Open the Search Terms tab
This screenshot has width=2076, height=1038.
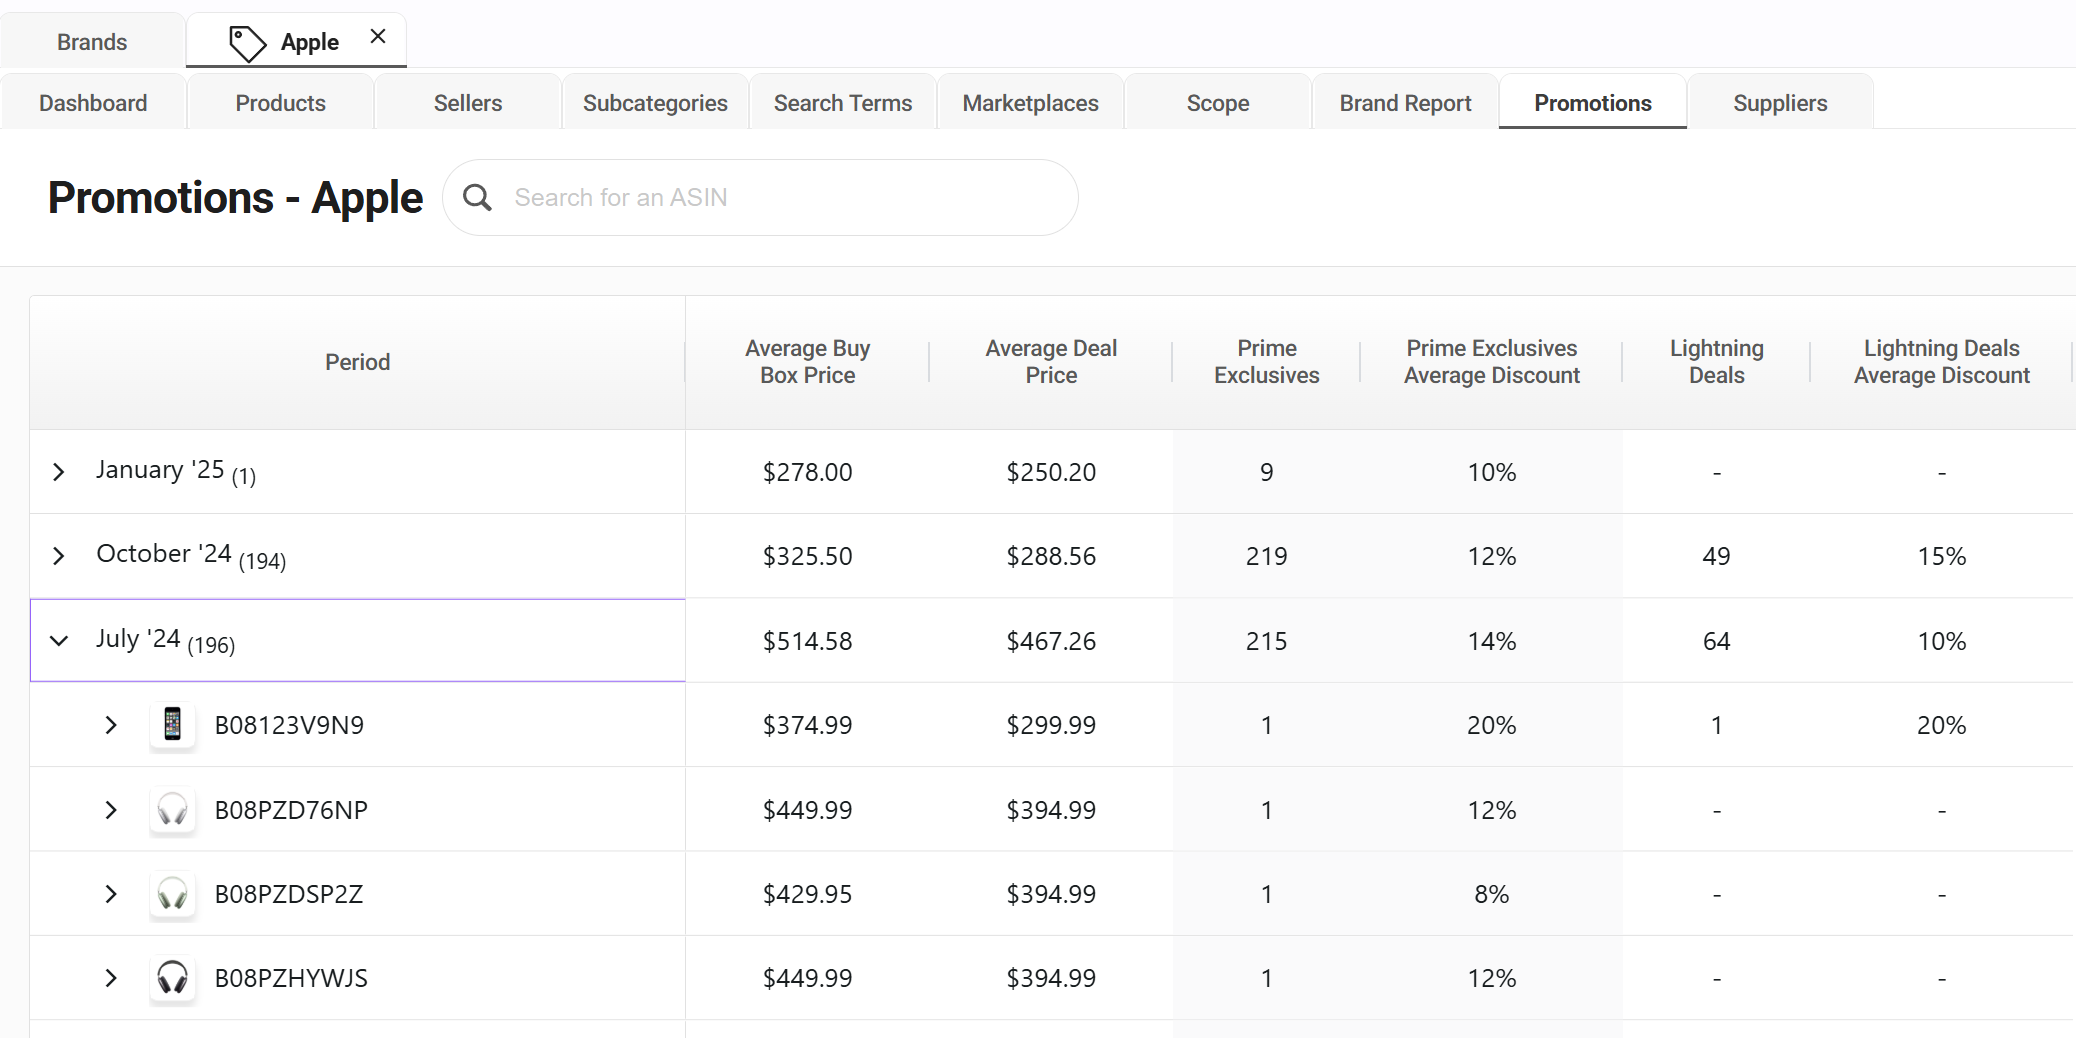click(x=843, y=103)
